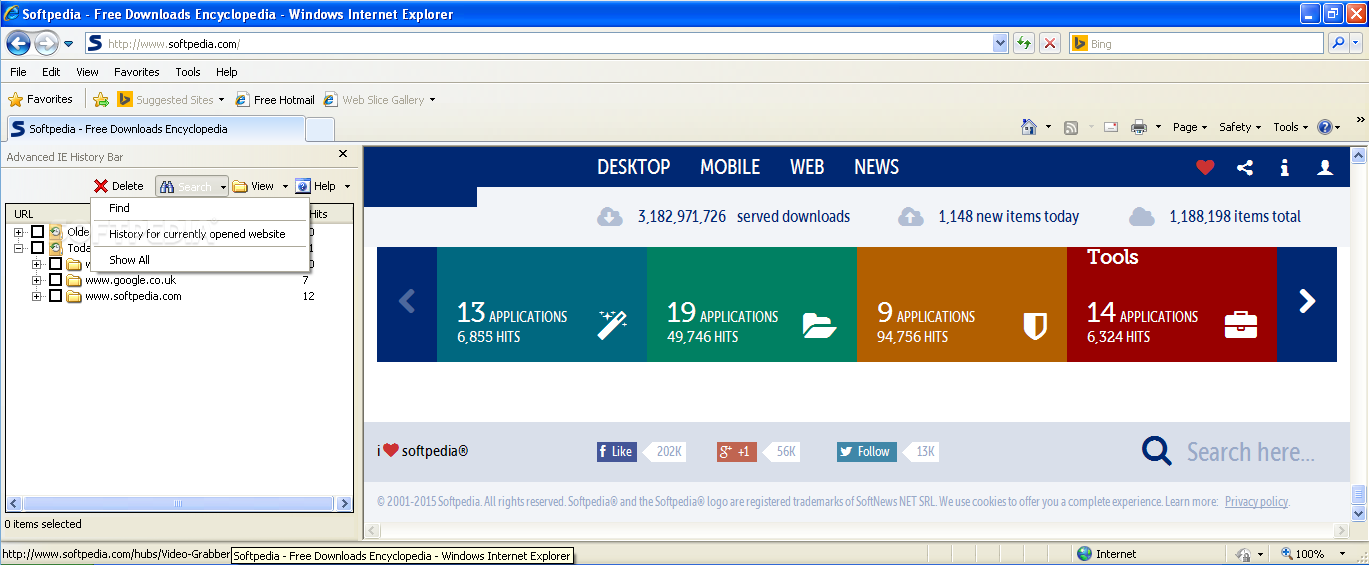Open the search provider dropdown arrow
The height and width of the screenshot is (565, 1369).
(1358, 43)
